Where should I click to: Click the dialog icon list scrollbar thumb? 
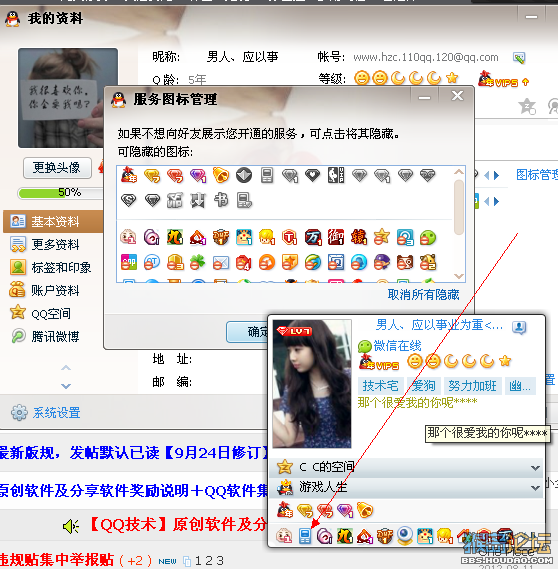click(459, 208)
